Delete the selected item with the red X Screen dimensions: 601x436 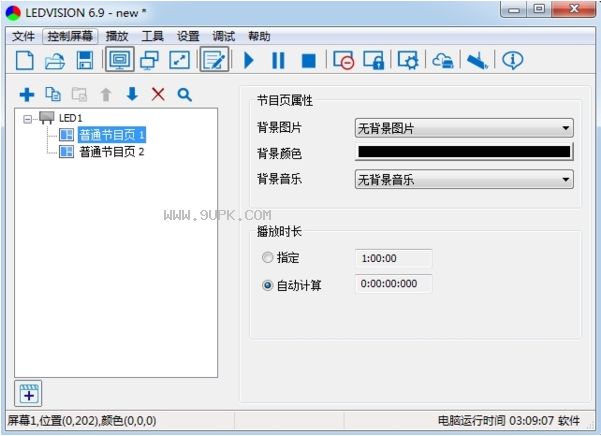(x=158, y=94)
